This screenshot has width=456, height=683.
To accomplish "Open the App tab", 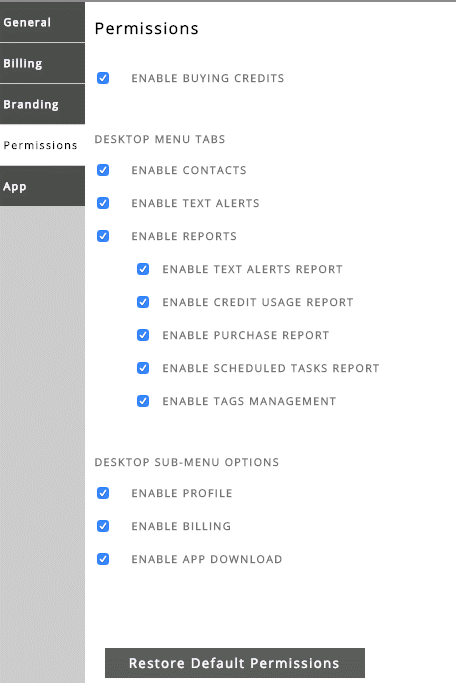I will (x=42, y=186).
